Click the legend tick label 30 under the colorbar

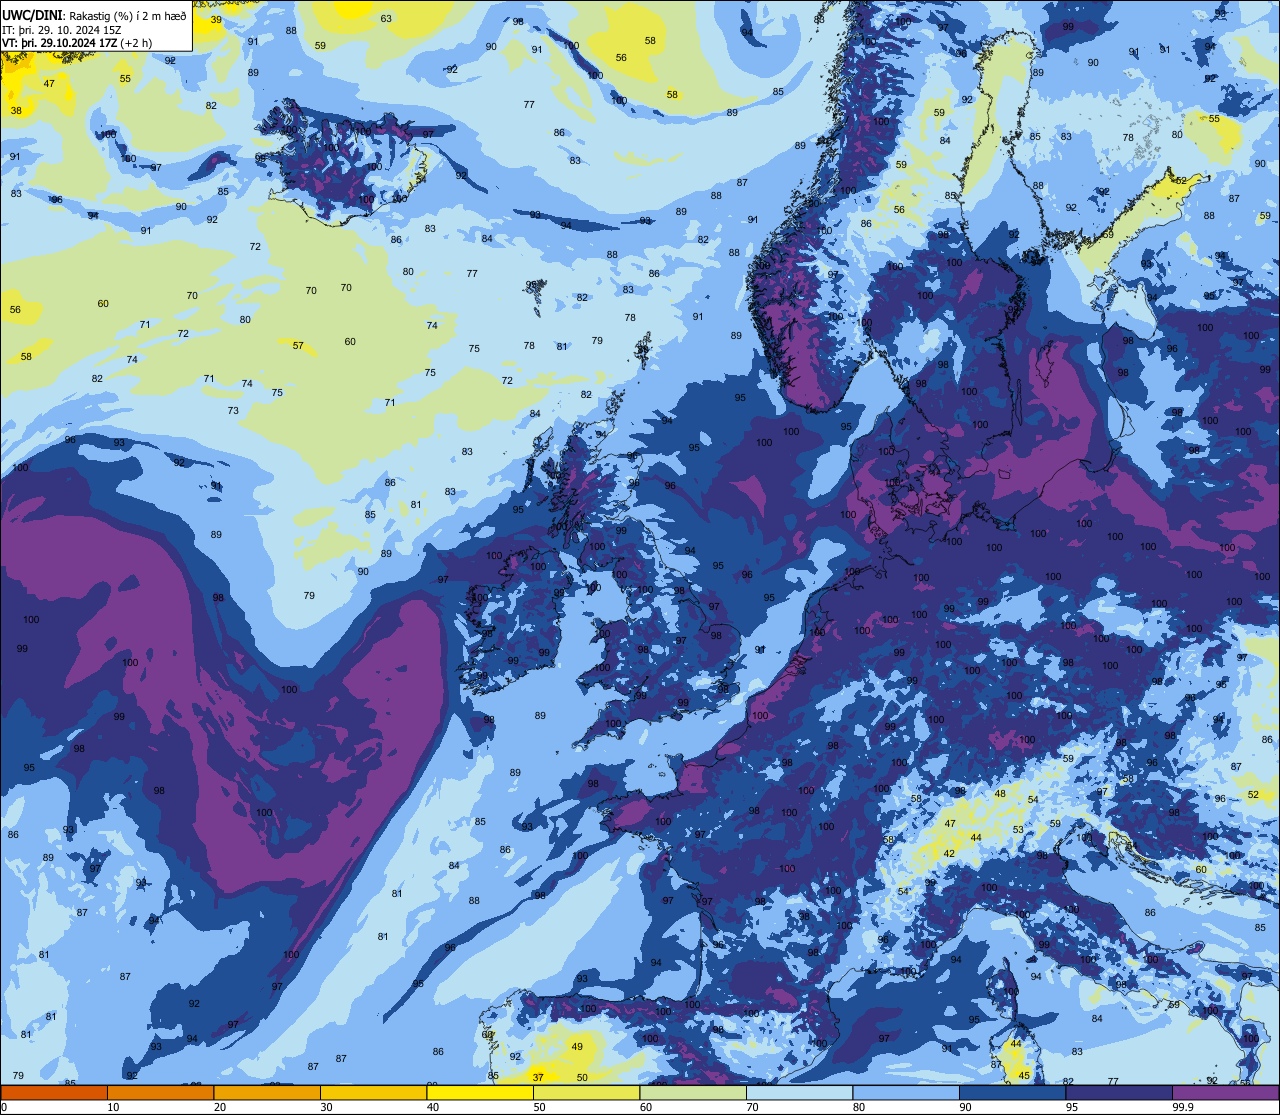[326, 1107]
